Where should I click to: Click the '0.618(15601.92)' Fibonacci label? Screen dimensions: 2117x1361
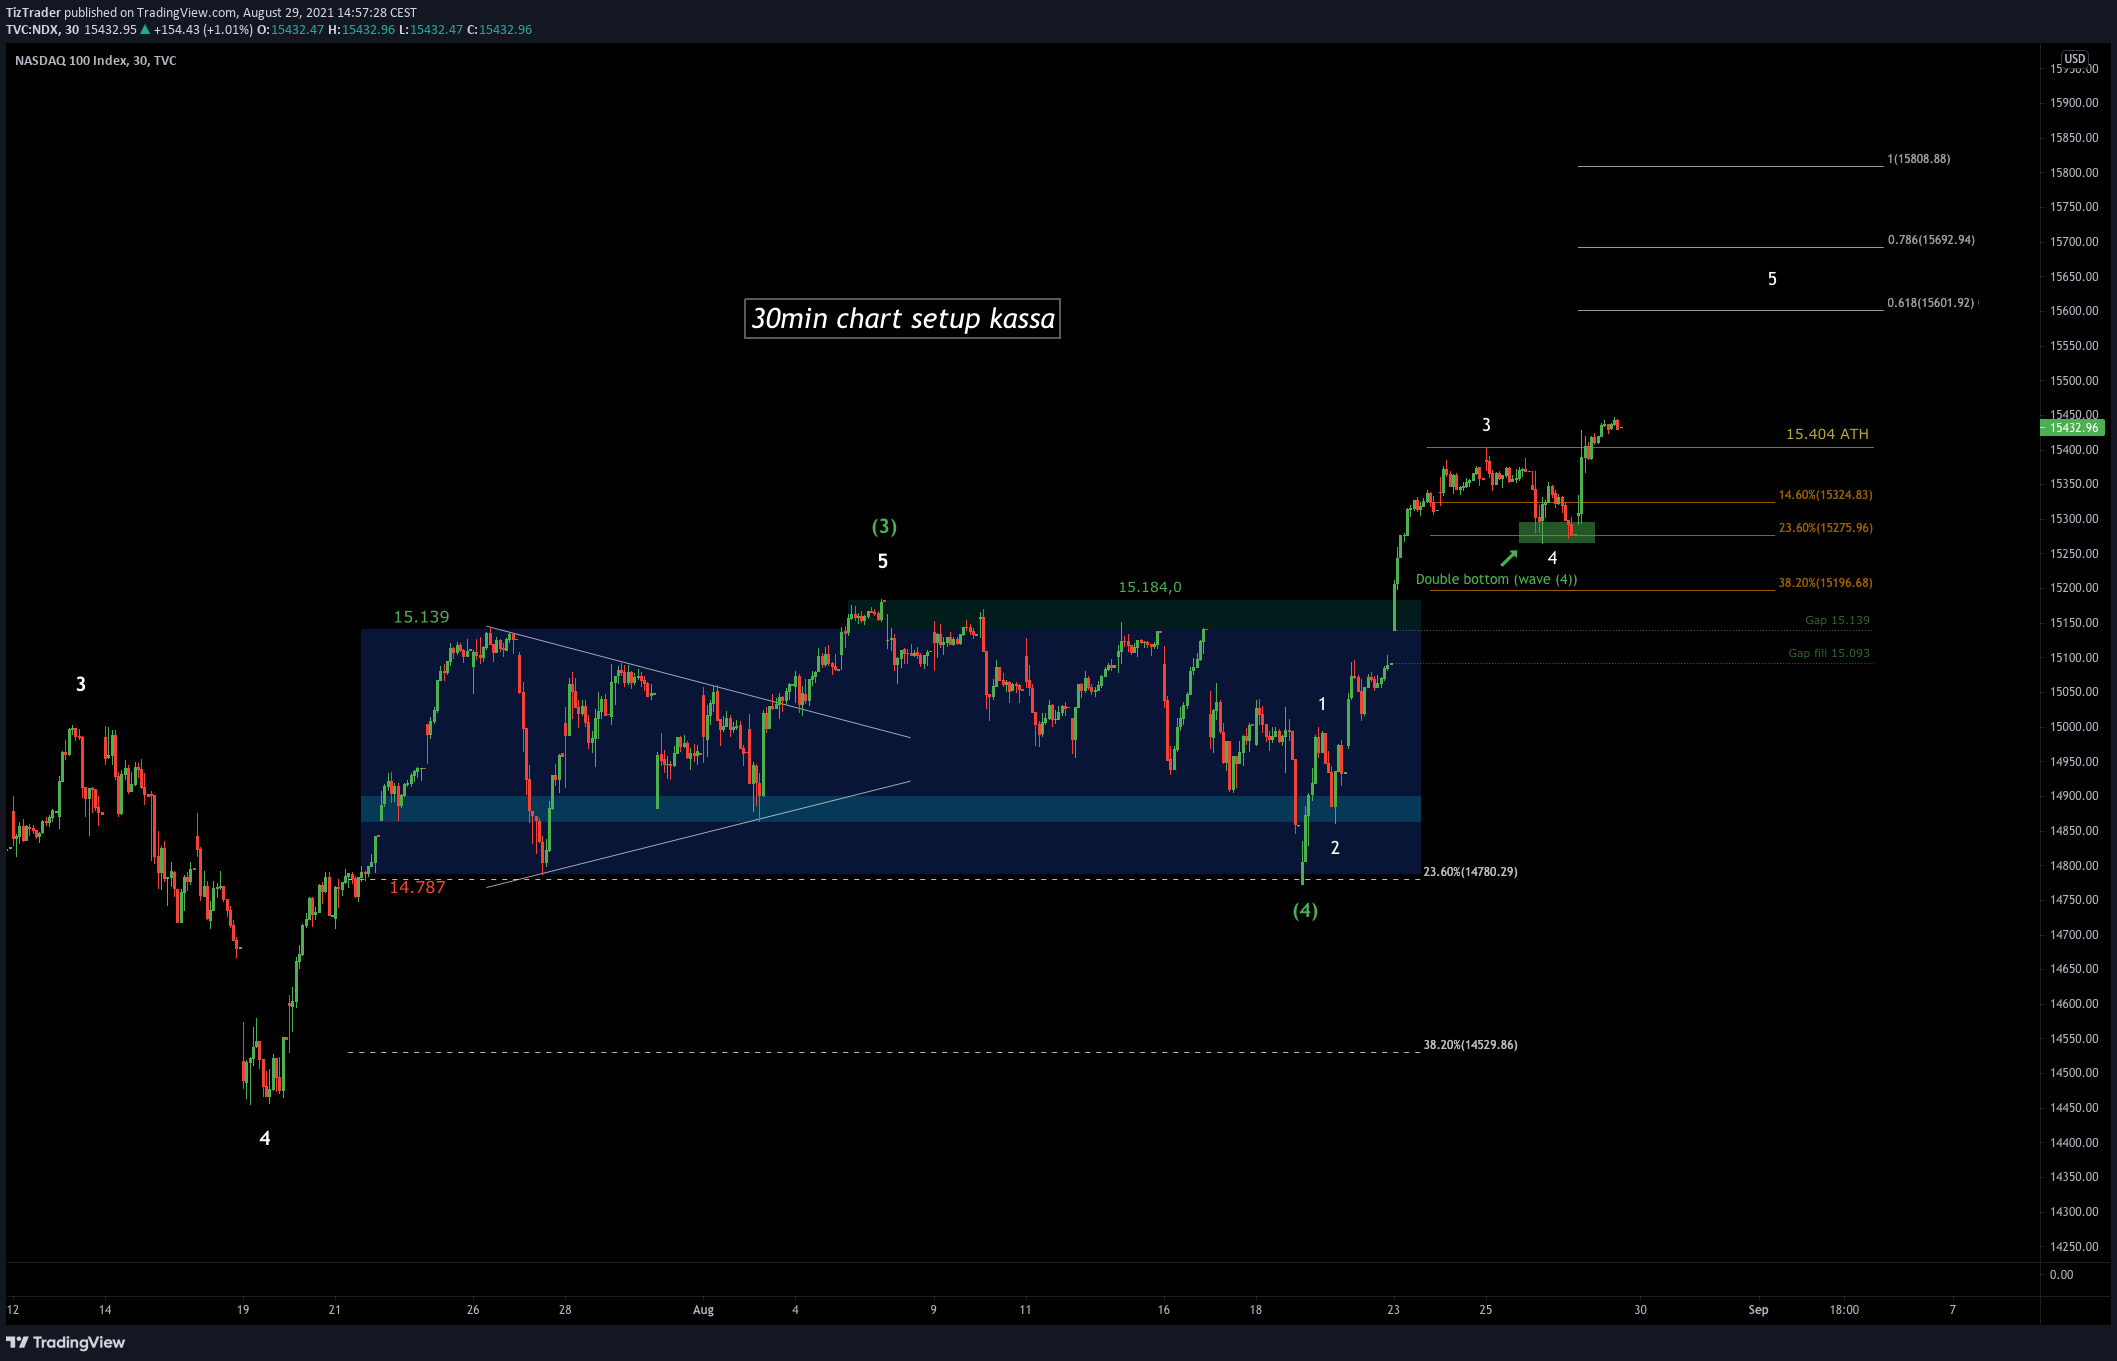click(x=1931, y=303)
